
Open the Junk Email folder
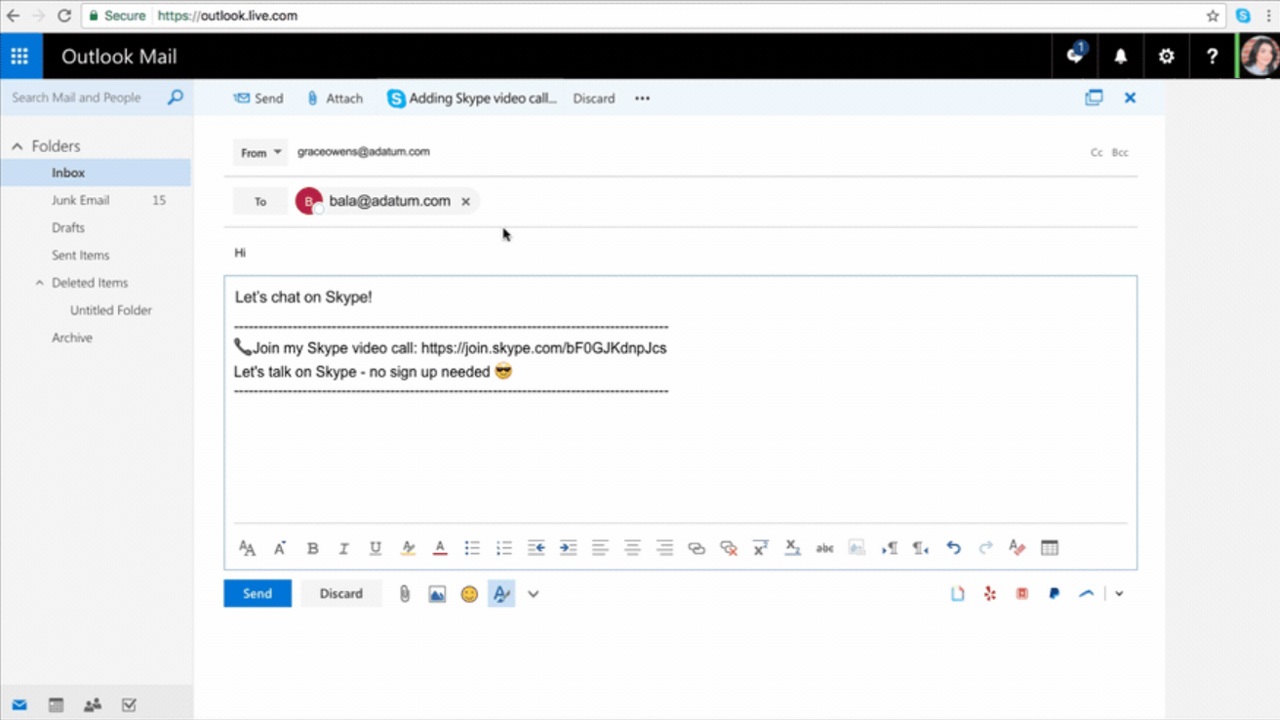click(x=80, y=200)
